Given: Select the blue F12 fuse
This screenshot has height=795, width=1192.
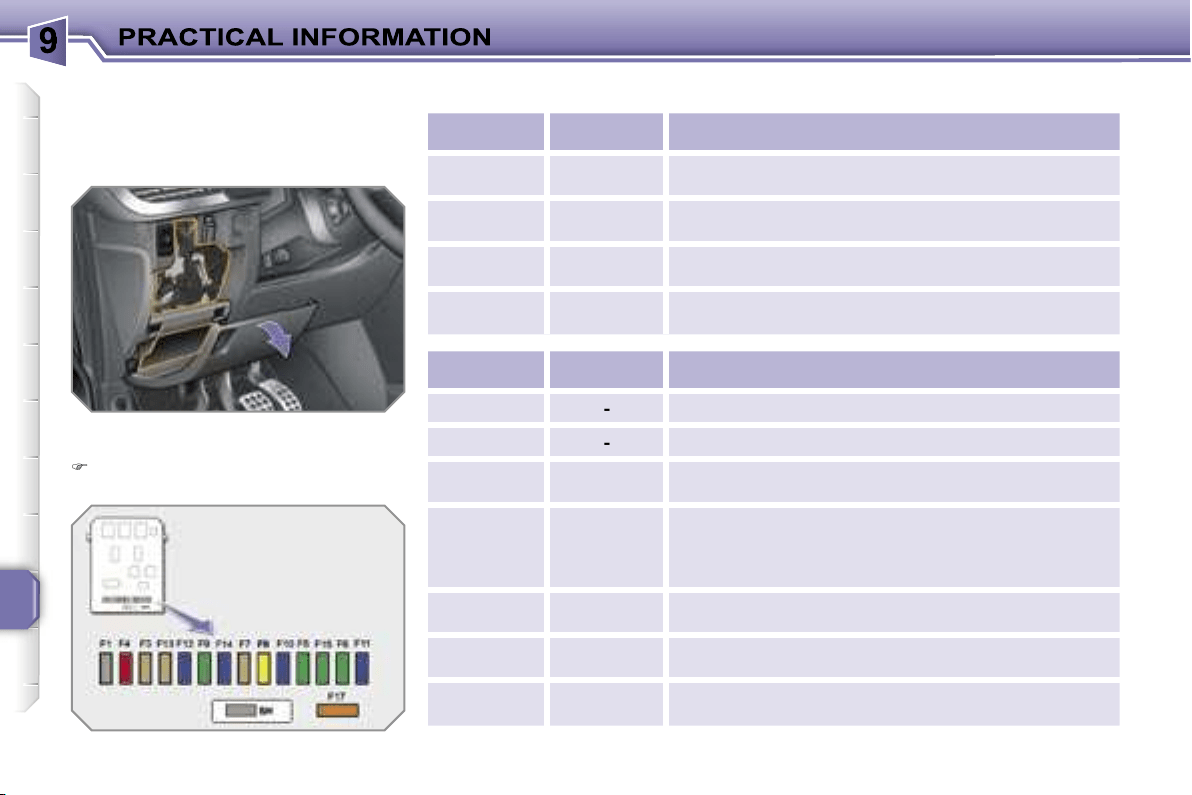Looking at the screenshot, I should (184, 668).
